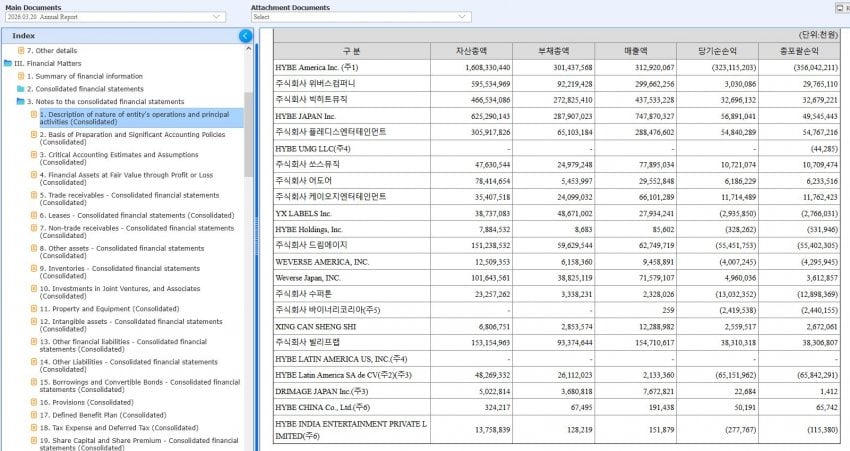
Task: Click folder icon beside 'III. Financial Matters'
Action: 8,63
